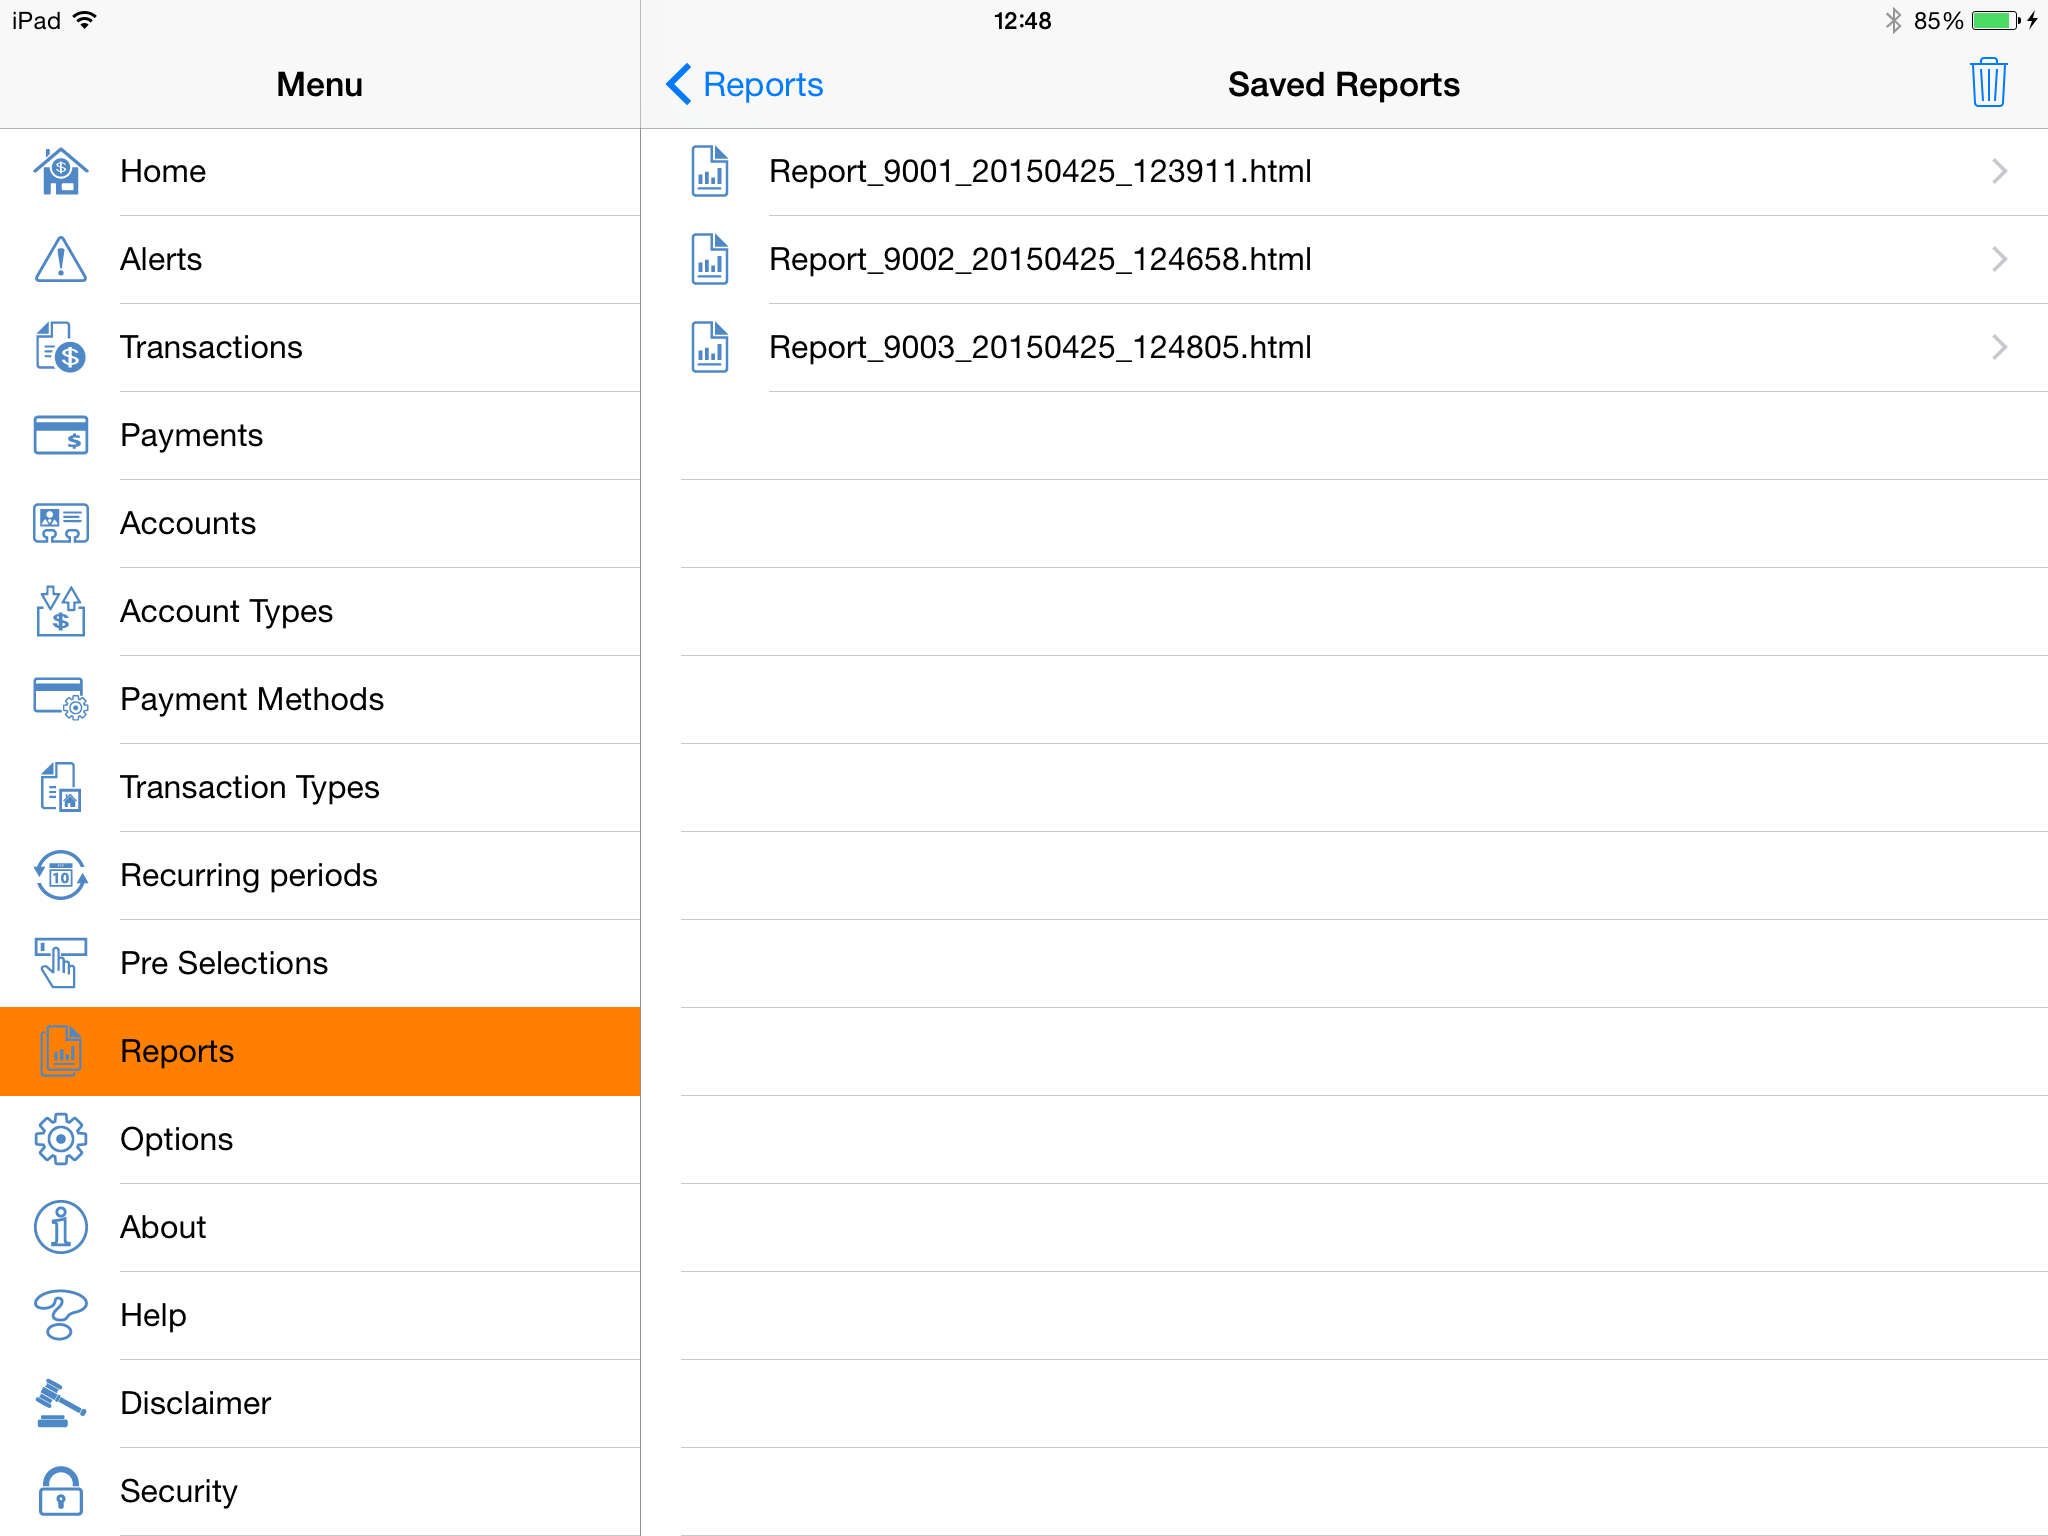2048x1536 pixels.
Task: Select the Recurring periods calendar icon
Action: [61, 875]
